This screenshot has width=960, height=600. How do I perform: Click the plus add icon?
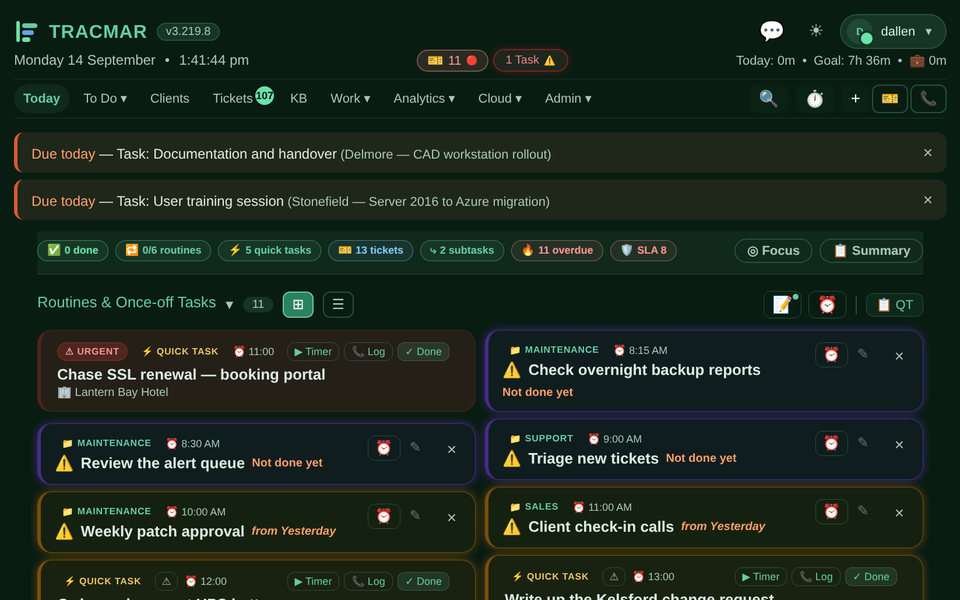pyautogui.click(x=855, y=99)
